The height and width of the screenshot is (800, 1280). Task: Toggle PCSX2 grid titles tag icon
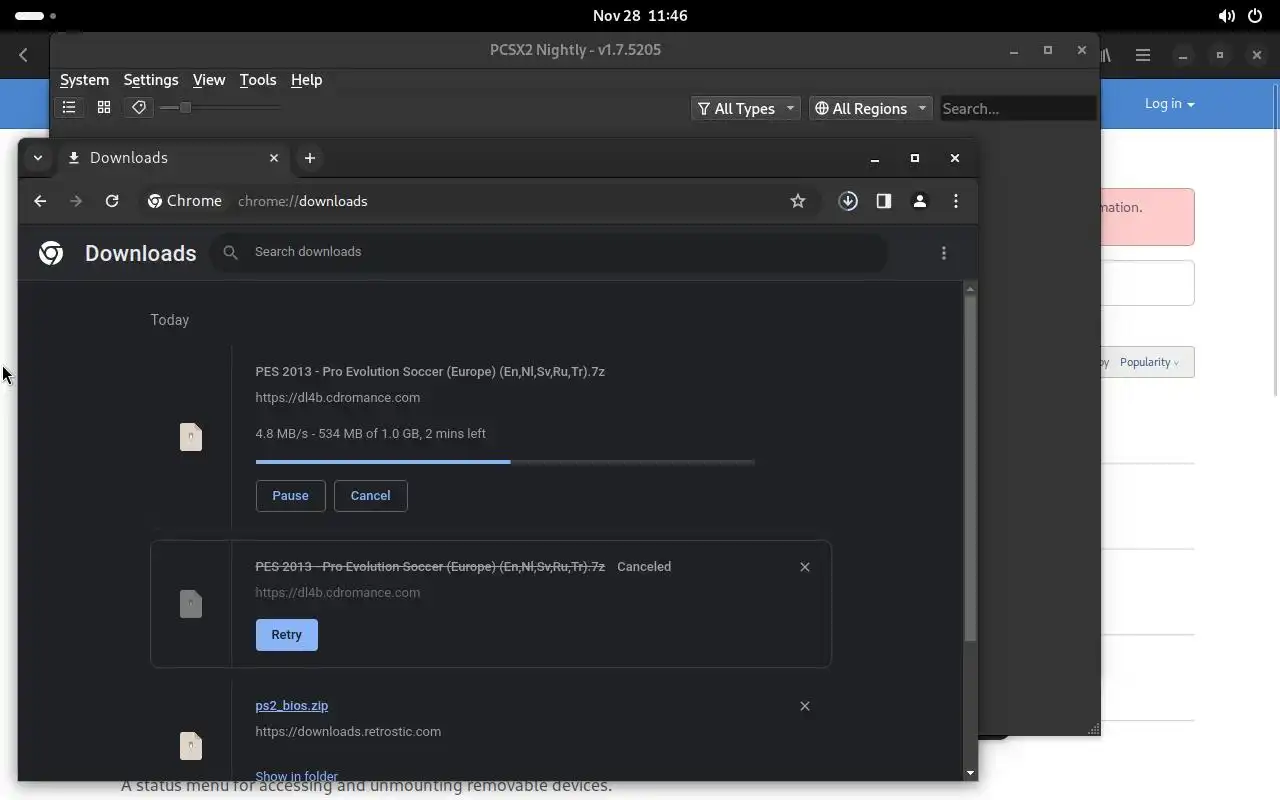point(139,107)
